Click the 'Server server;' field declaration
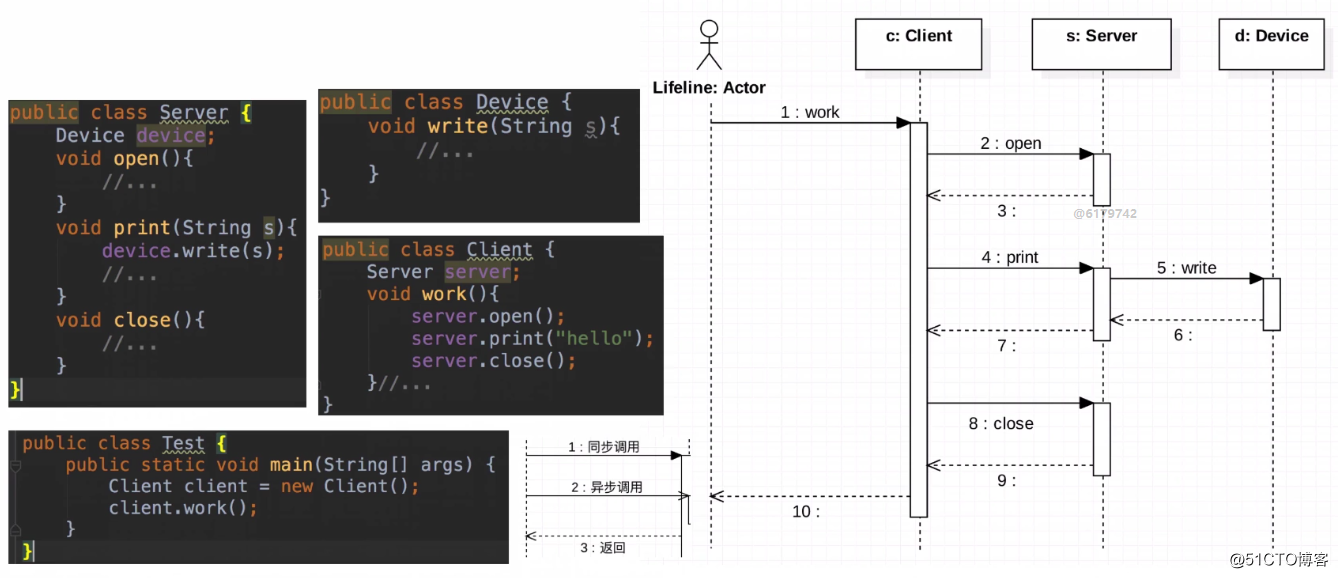The height and width of the screenshot is (578, 1338). pyautogui.click(x=443, y=272)
